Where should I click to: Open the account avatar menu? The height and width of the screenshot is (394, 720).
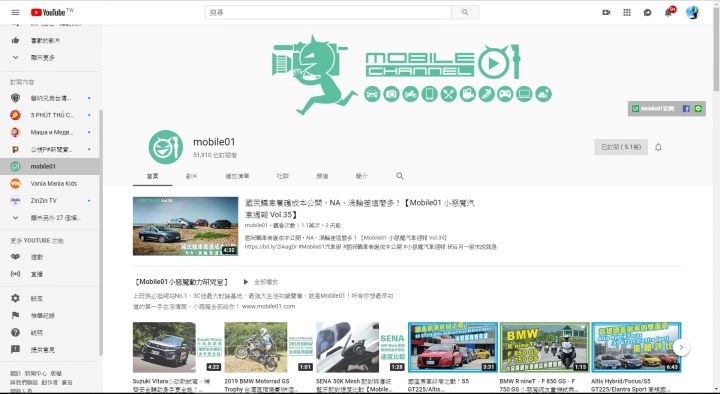[x=692, y=12]
